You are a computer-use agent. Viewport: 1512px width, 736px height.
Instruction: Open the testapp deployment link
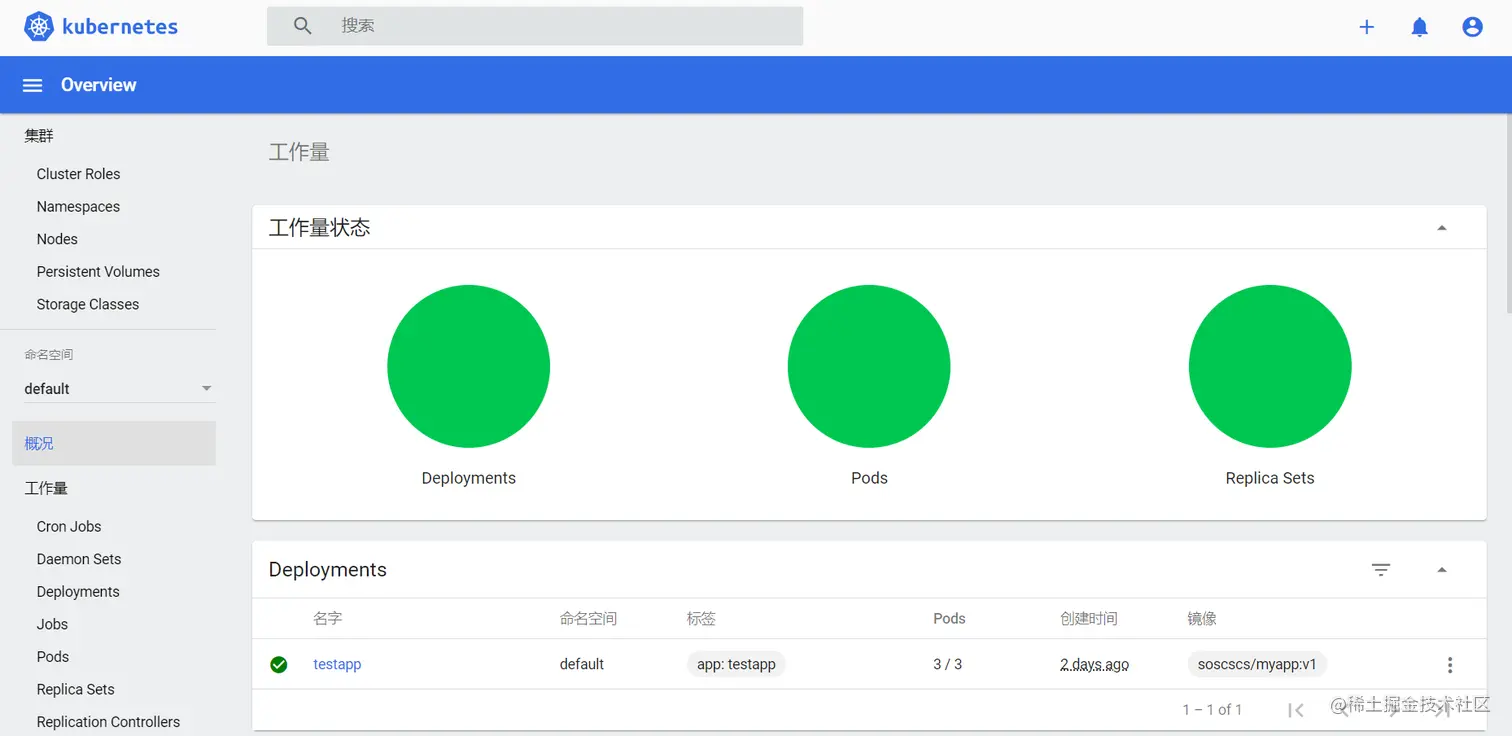coord(337,664)
